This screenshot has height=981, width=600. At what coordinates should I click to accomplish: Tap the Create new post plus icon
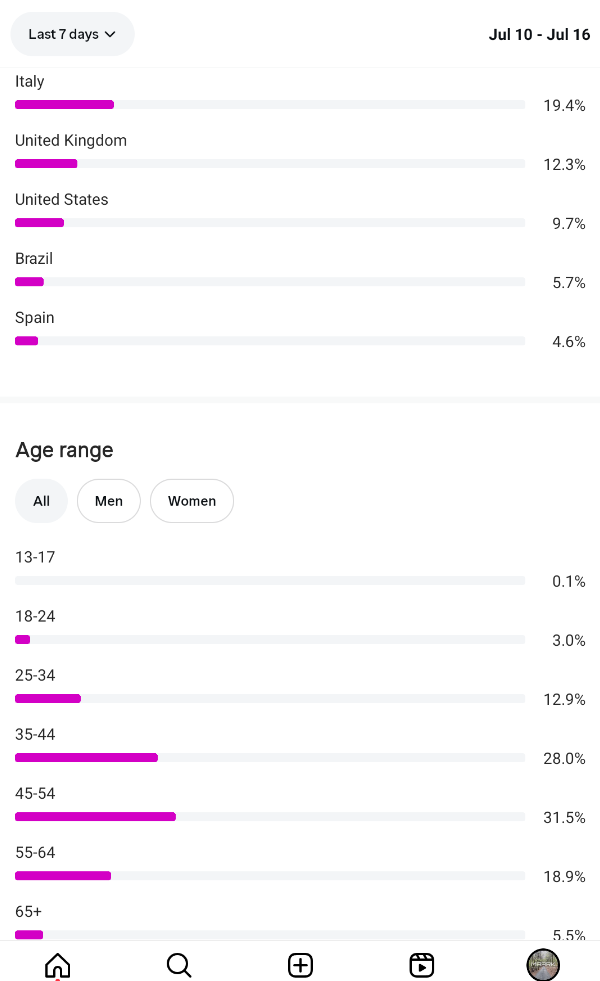point(300,965)
